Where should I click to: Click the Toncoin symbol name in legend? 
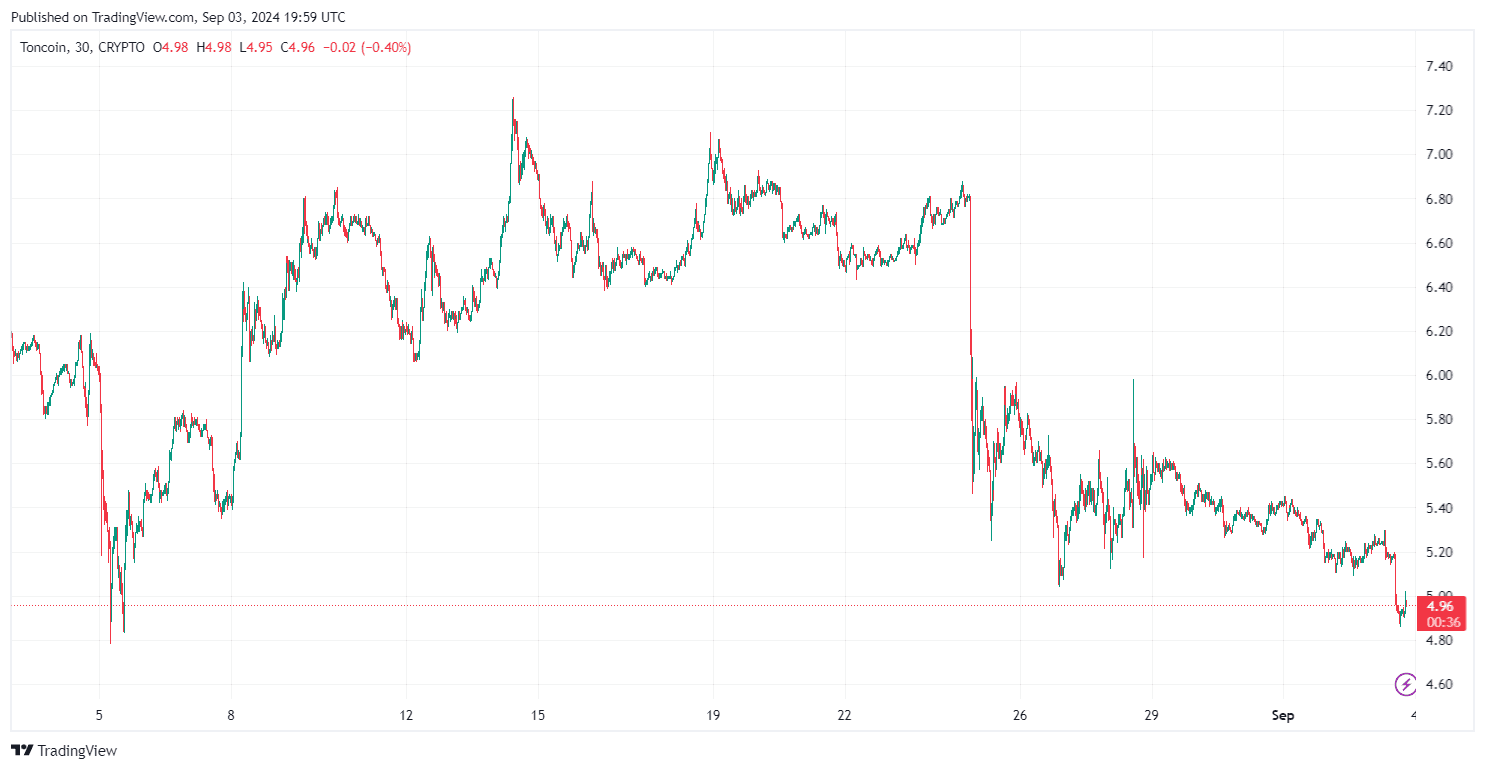click(45, 47)
